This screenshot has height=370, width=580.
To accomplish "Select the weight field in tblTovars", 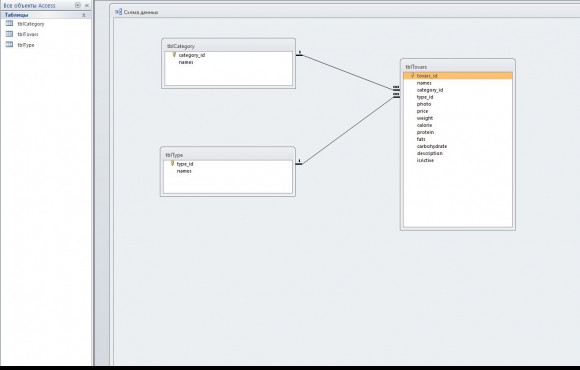I will click(x=425, y=118).
